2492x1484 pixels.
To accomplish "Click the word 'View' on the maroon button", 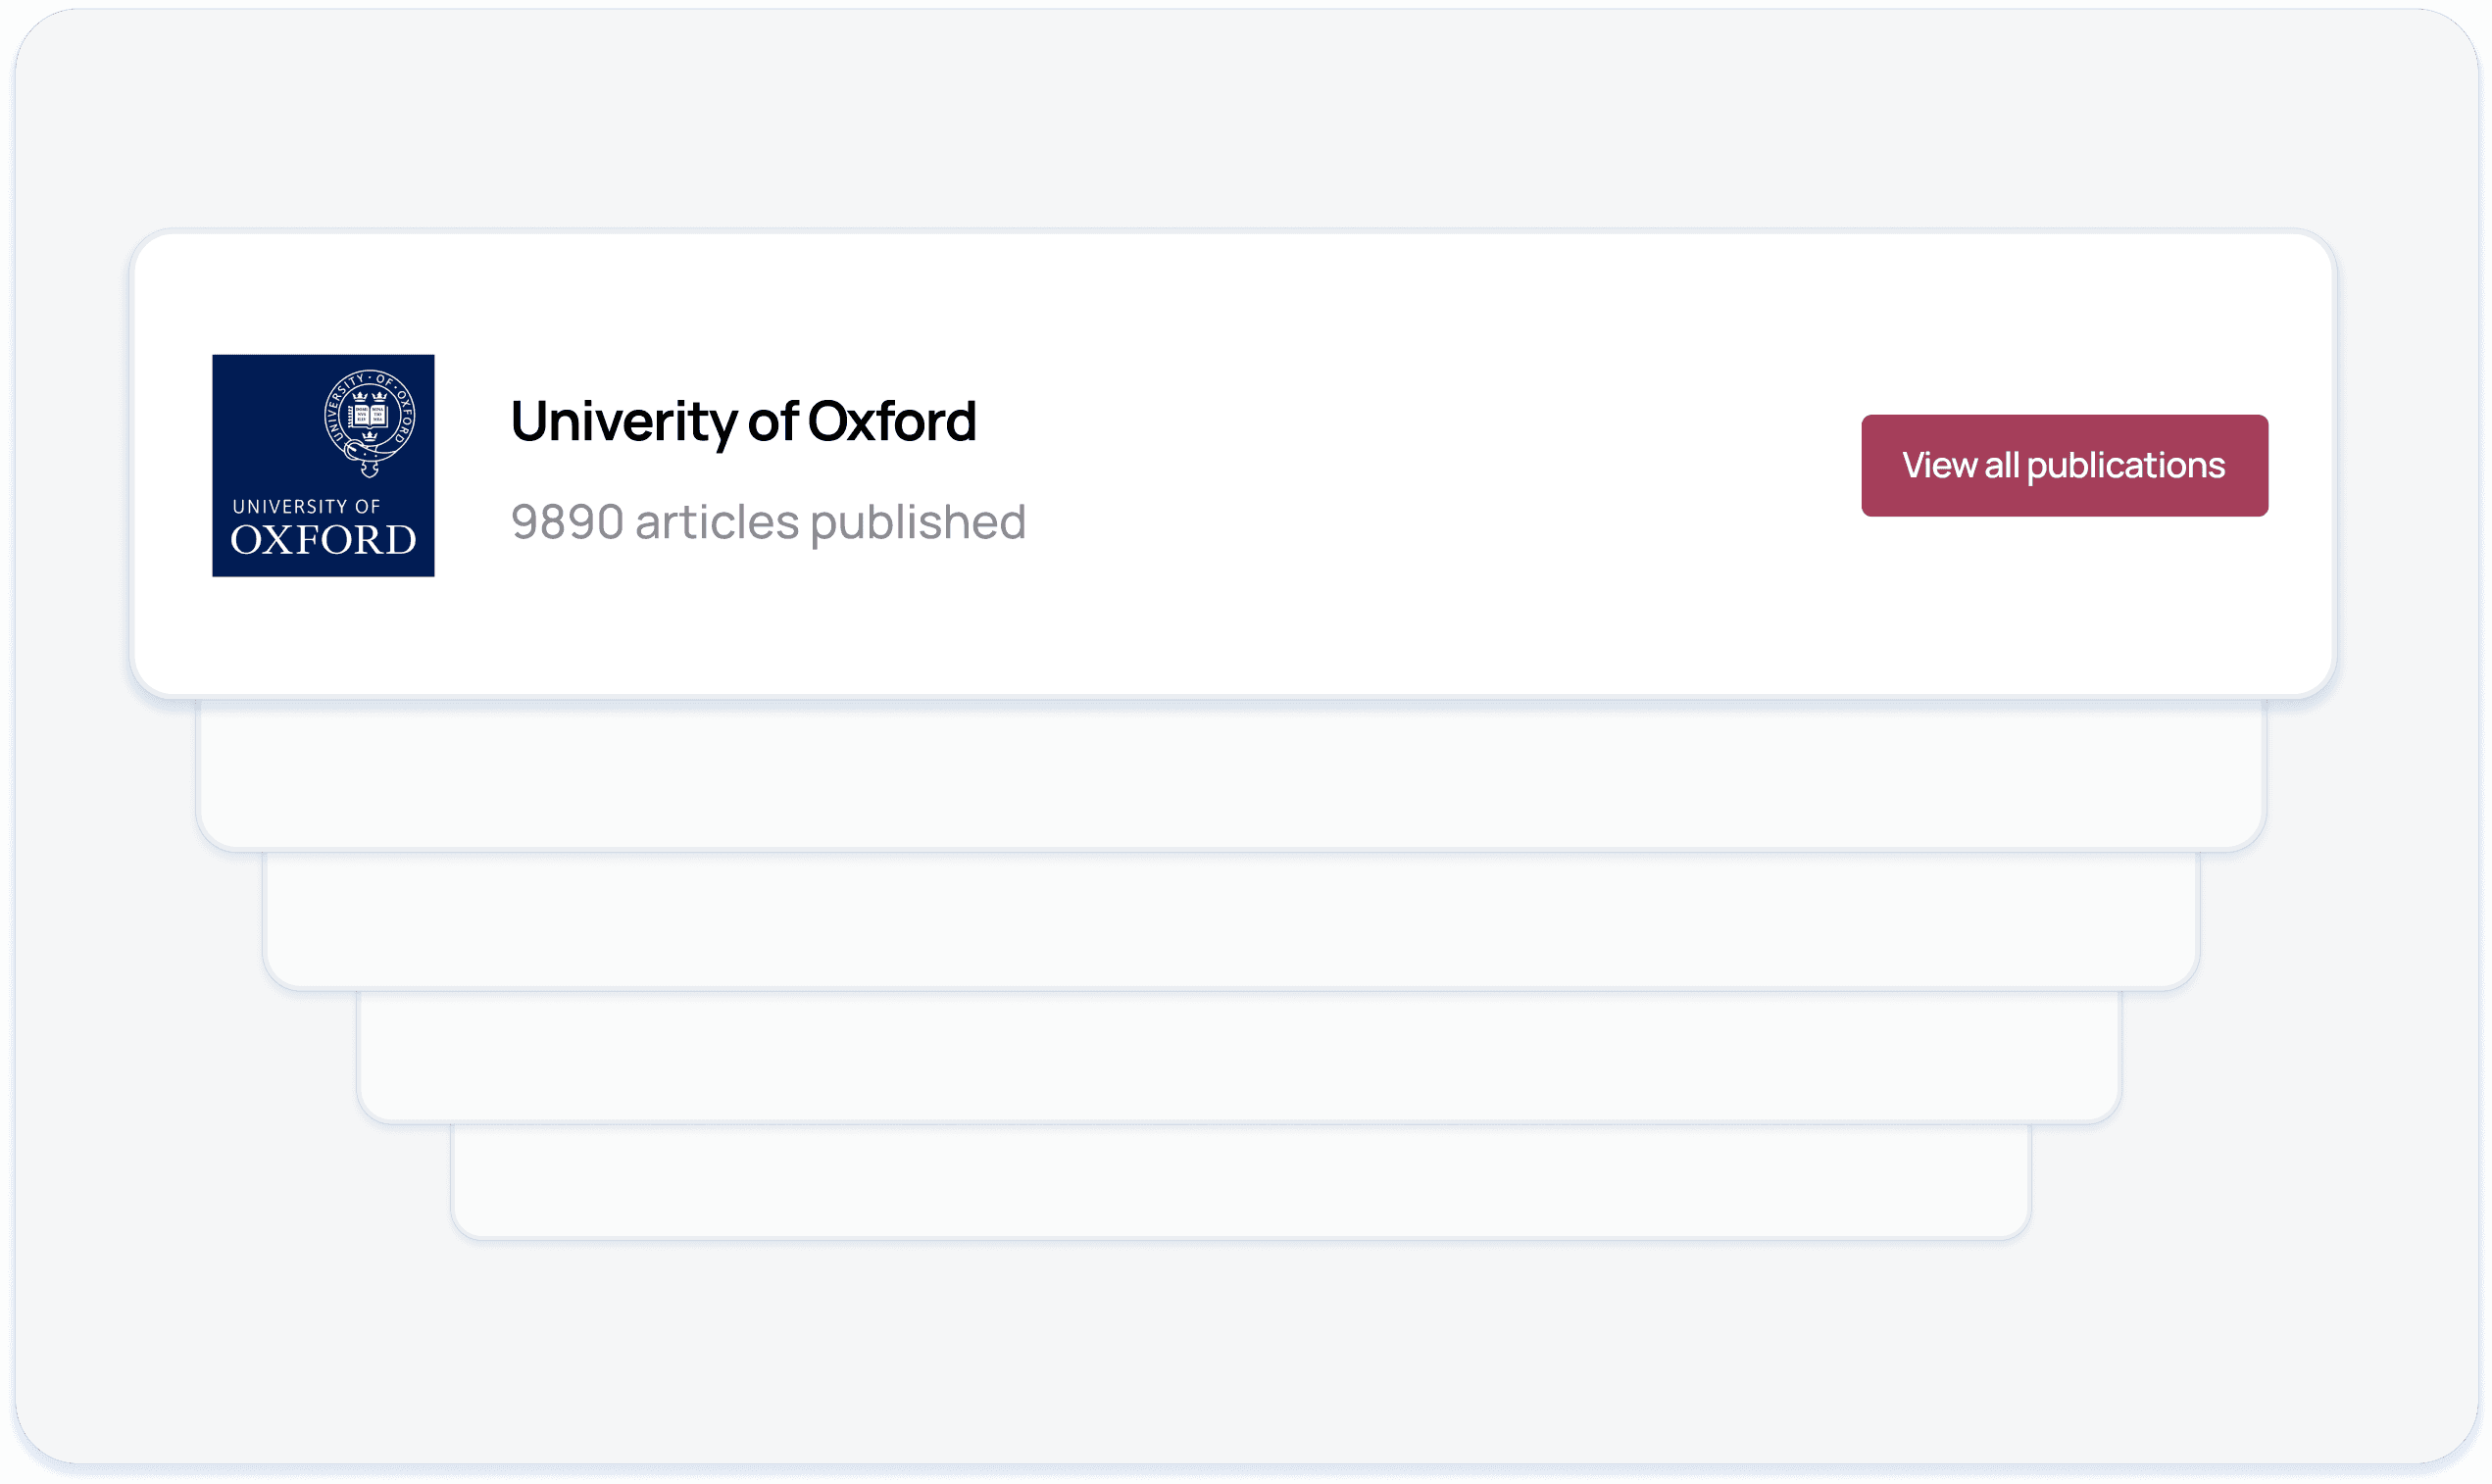I will click(1938, 466).
